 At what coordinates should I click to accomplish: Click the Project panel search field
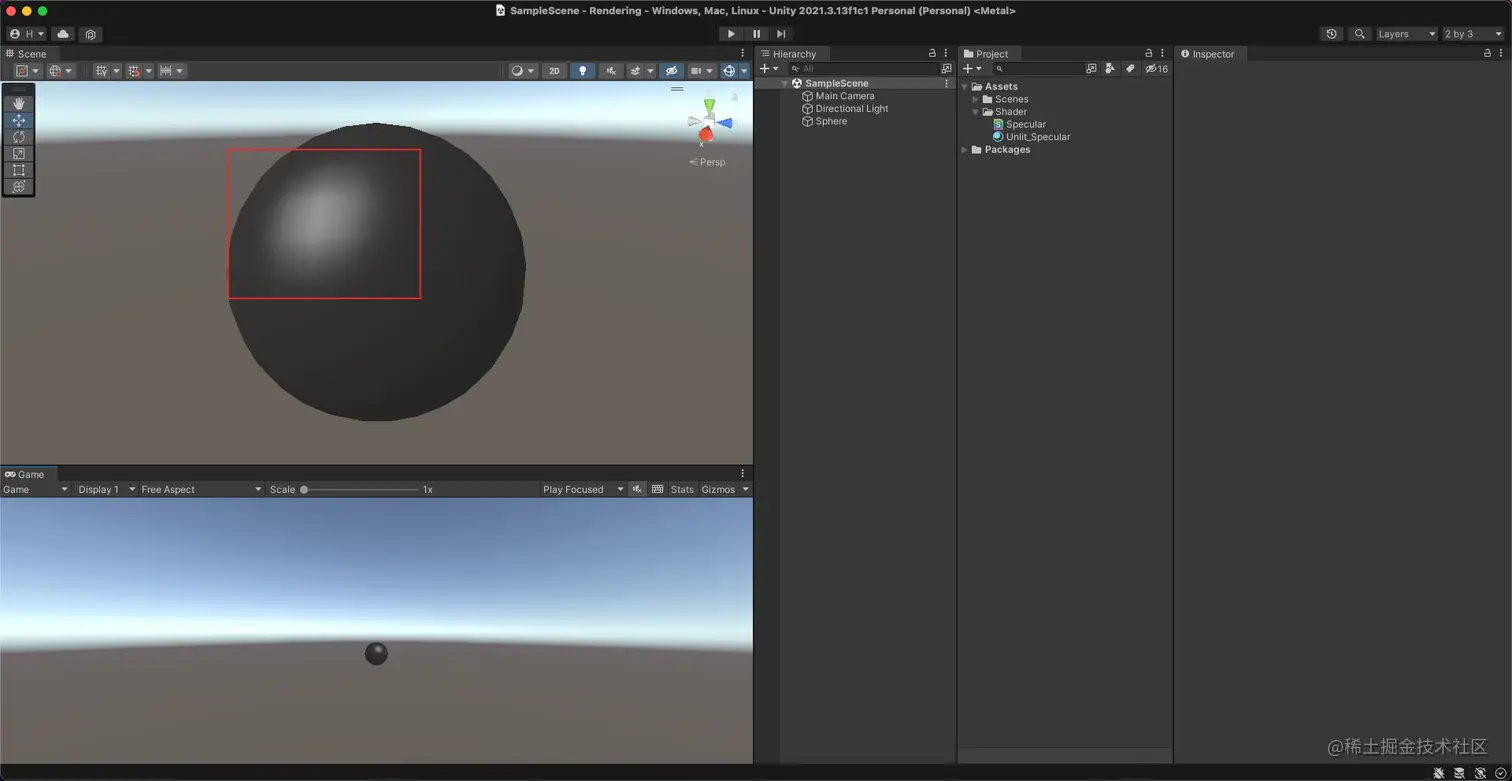click(1040, 69)
